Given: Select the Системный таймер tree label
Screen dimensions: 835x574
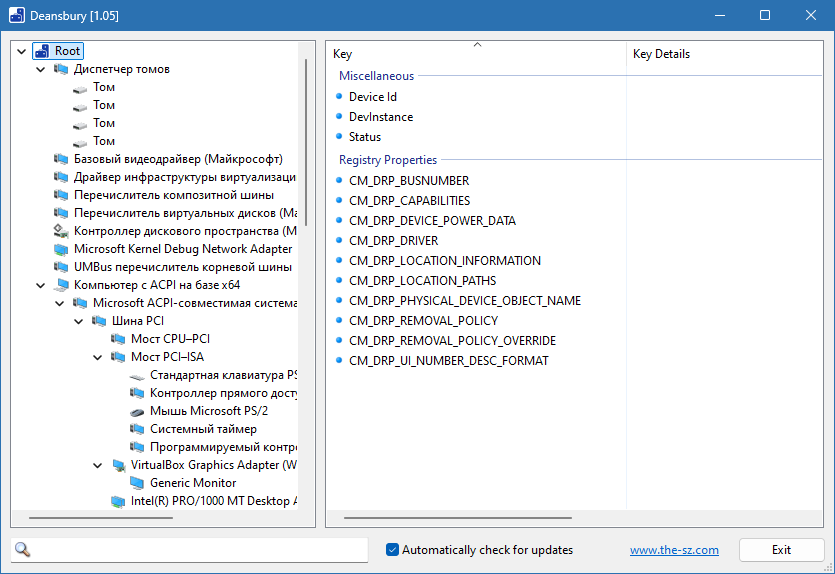Looking at the screenshot, I should [x=203, y=429].
